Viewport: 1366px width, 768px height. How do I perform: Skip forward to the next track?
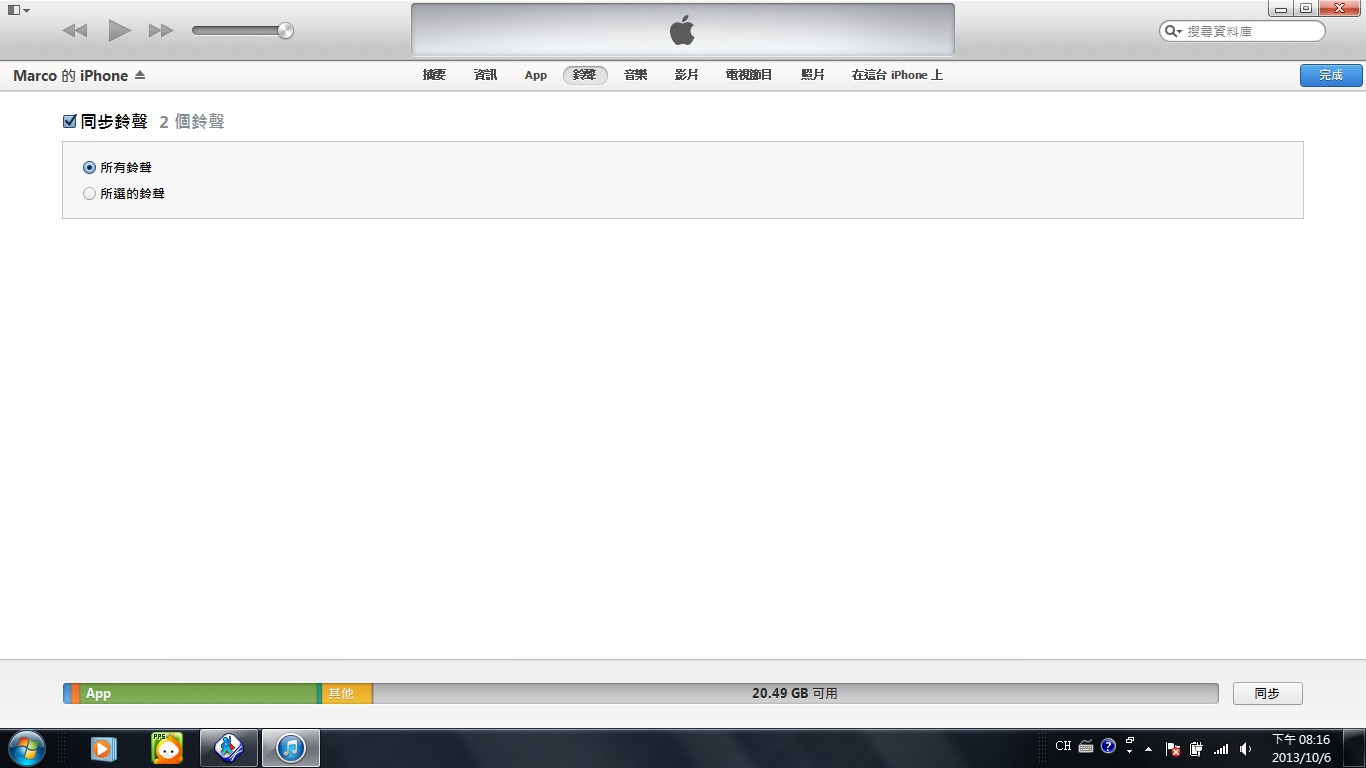161,31
